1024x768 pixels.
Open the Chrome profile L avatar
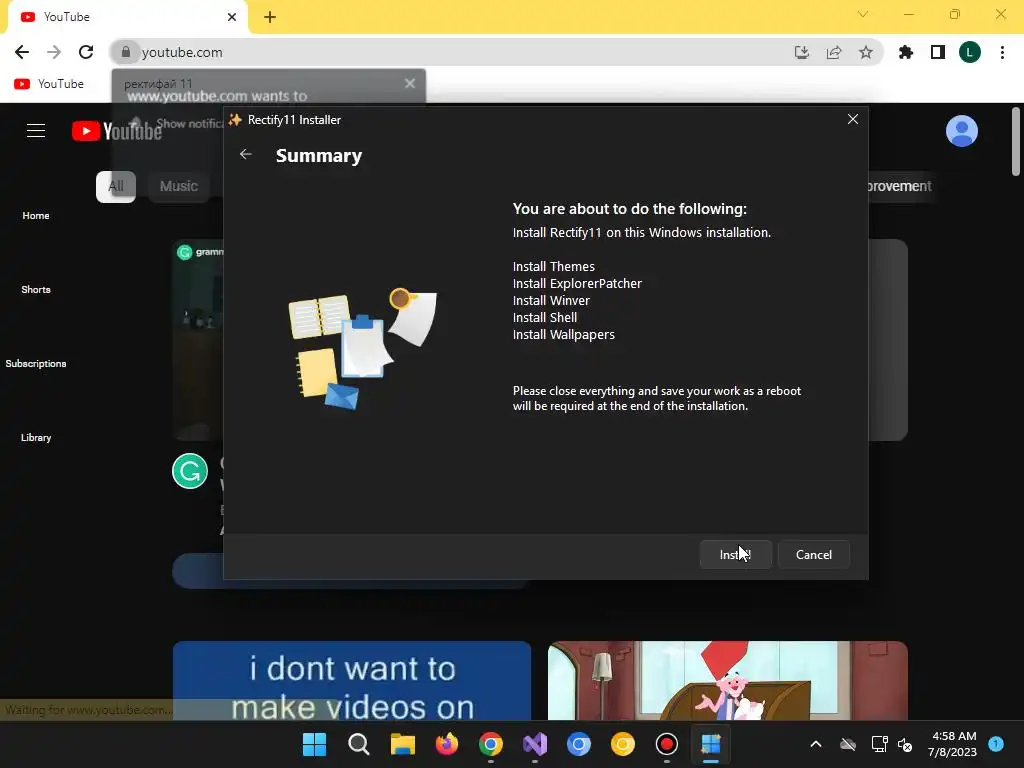(x=970, y=52)
